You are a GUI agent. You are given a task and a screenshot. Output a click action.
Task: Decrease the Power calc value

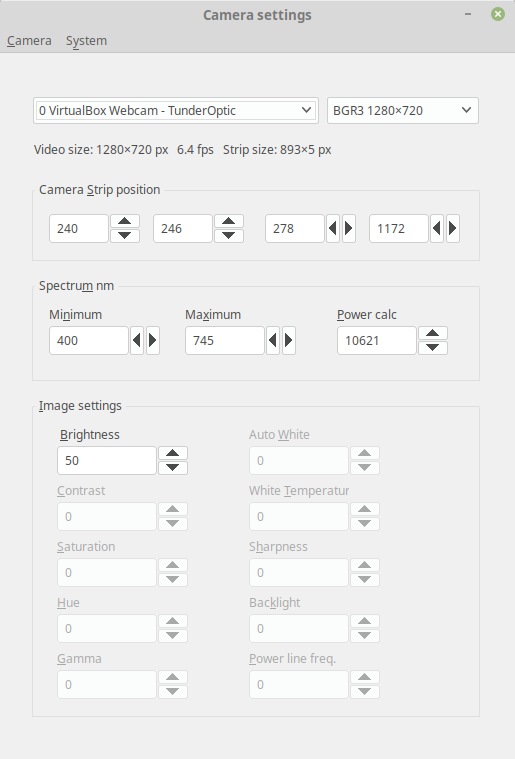tap(433, 347)
